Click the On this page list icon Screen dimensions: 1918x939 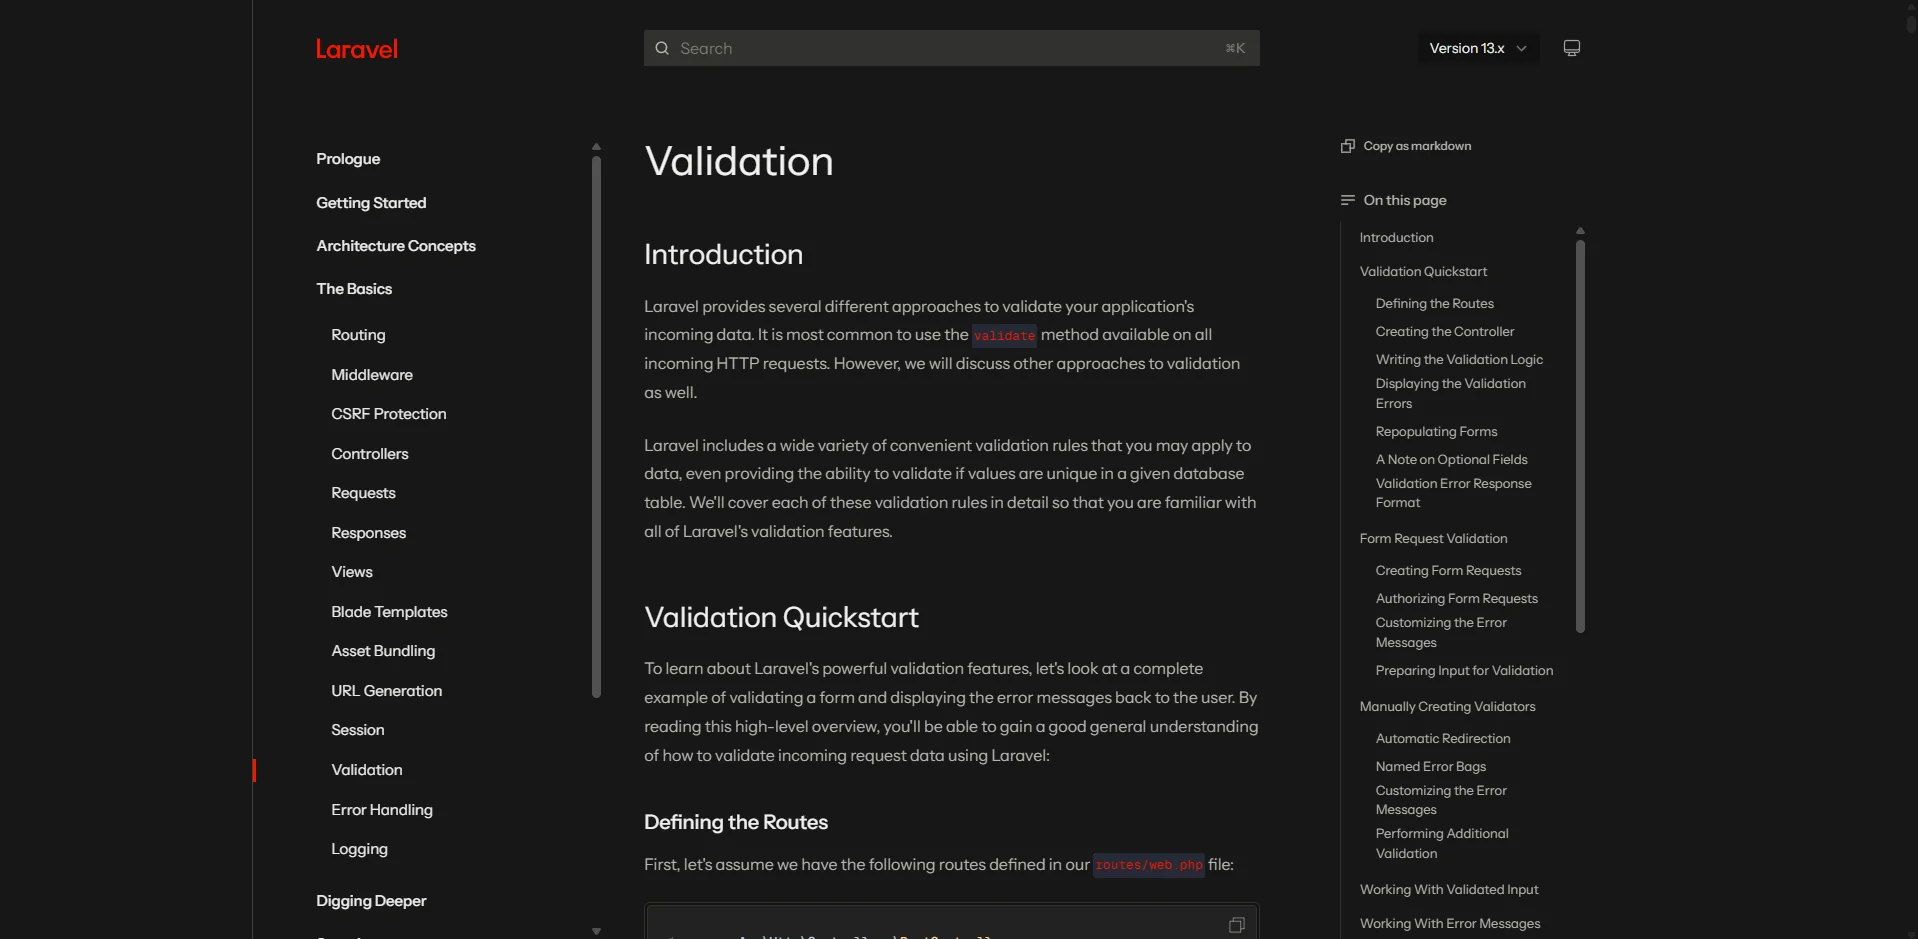tap(1348, 200)
